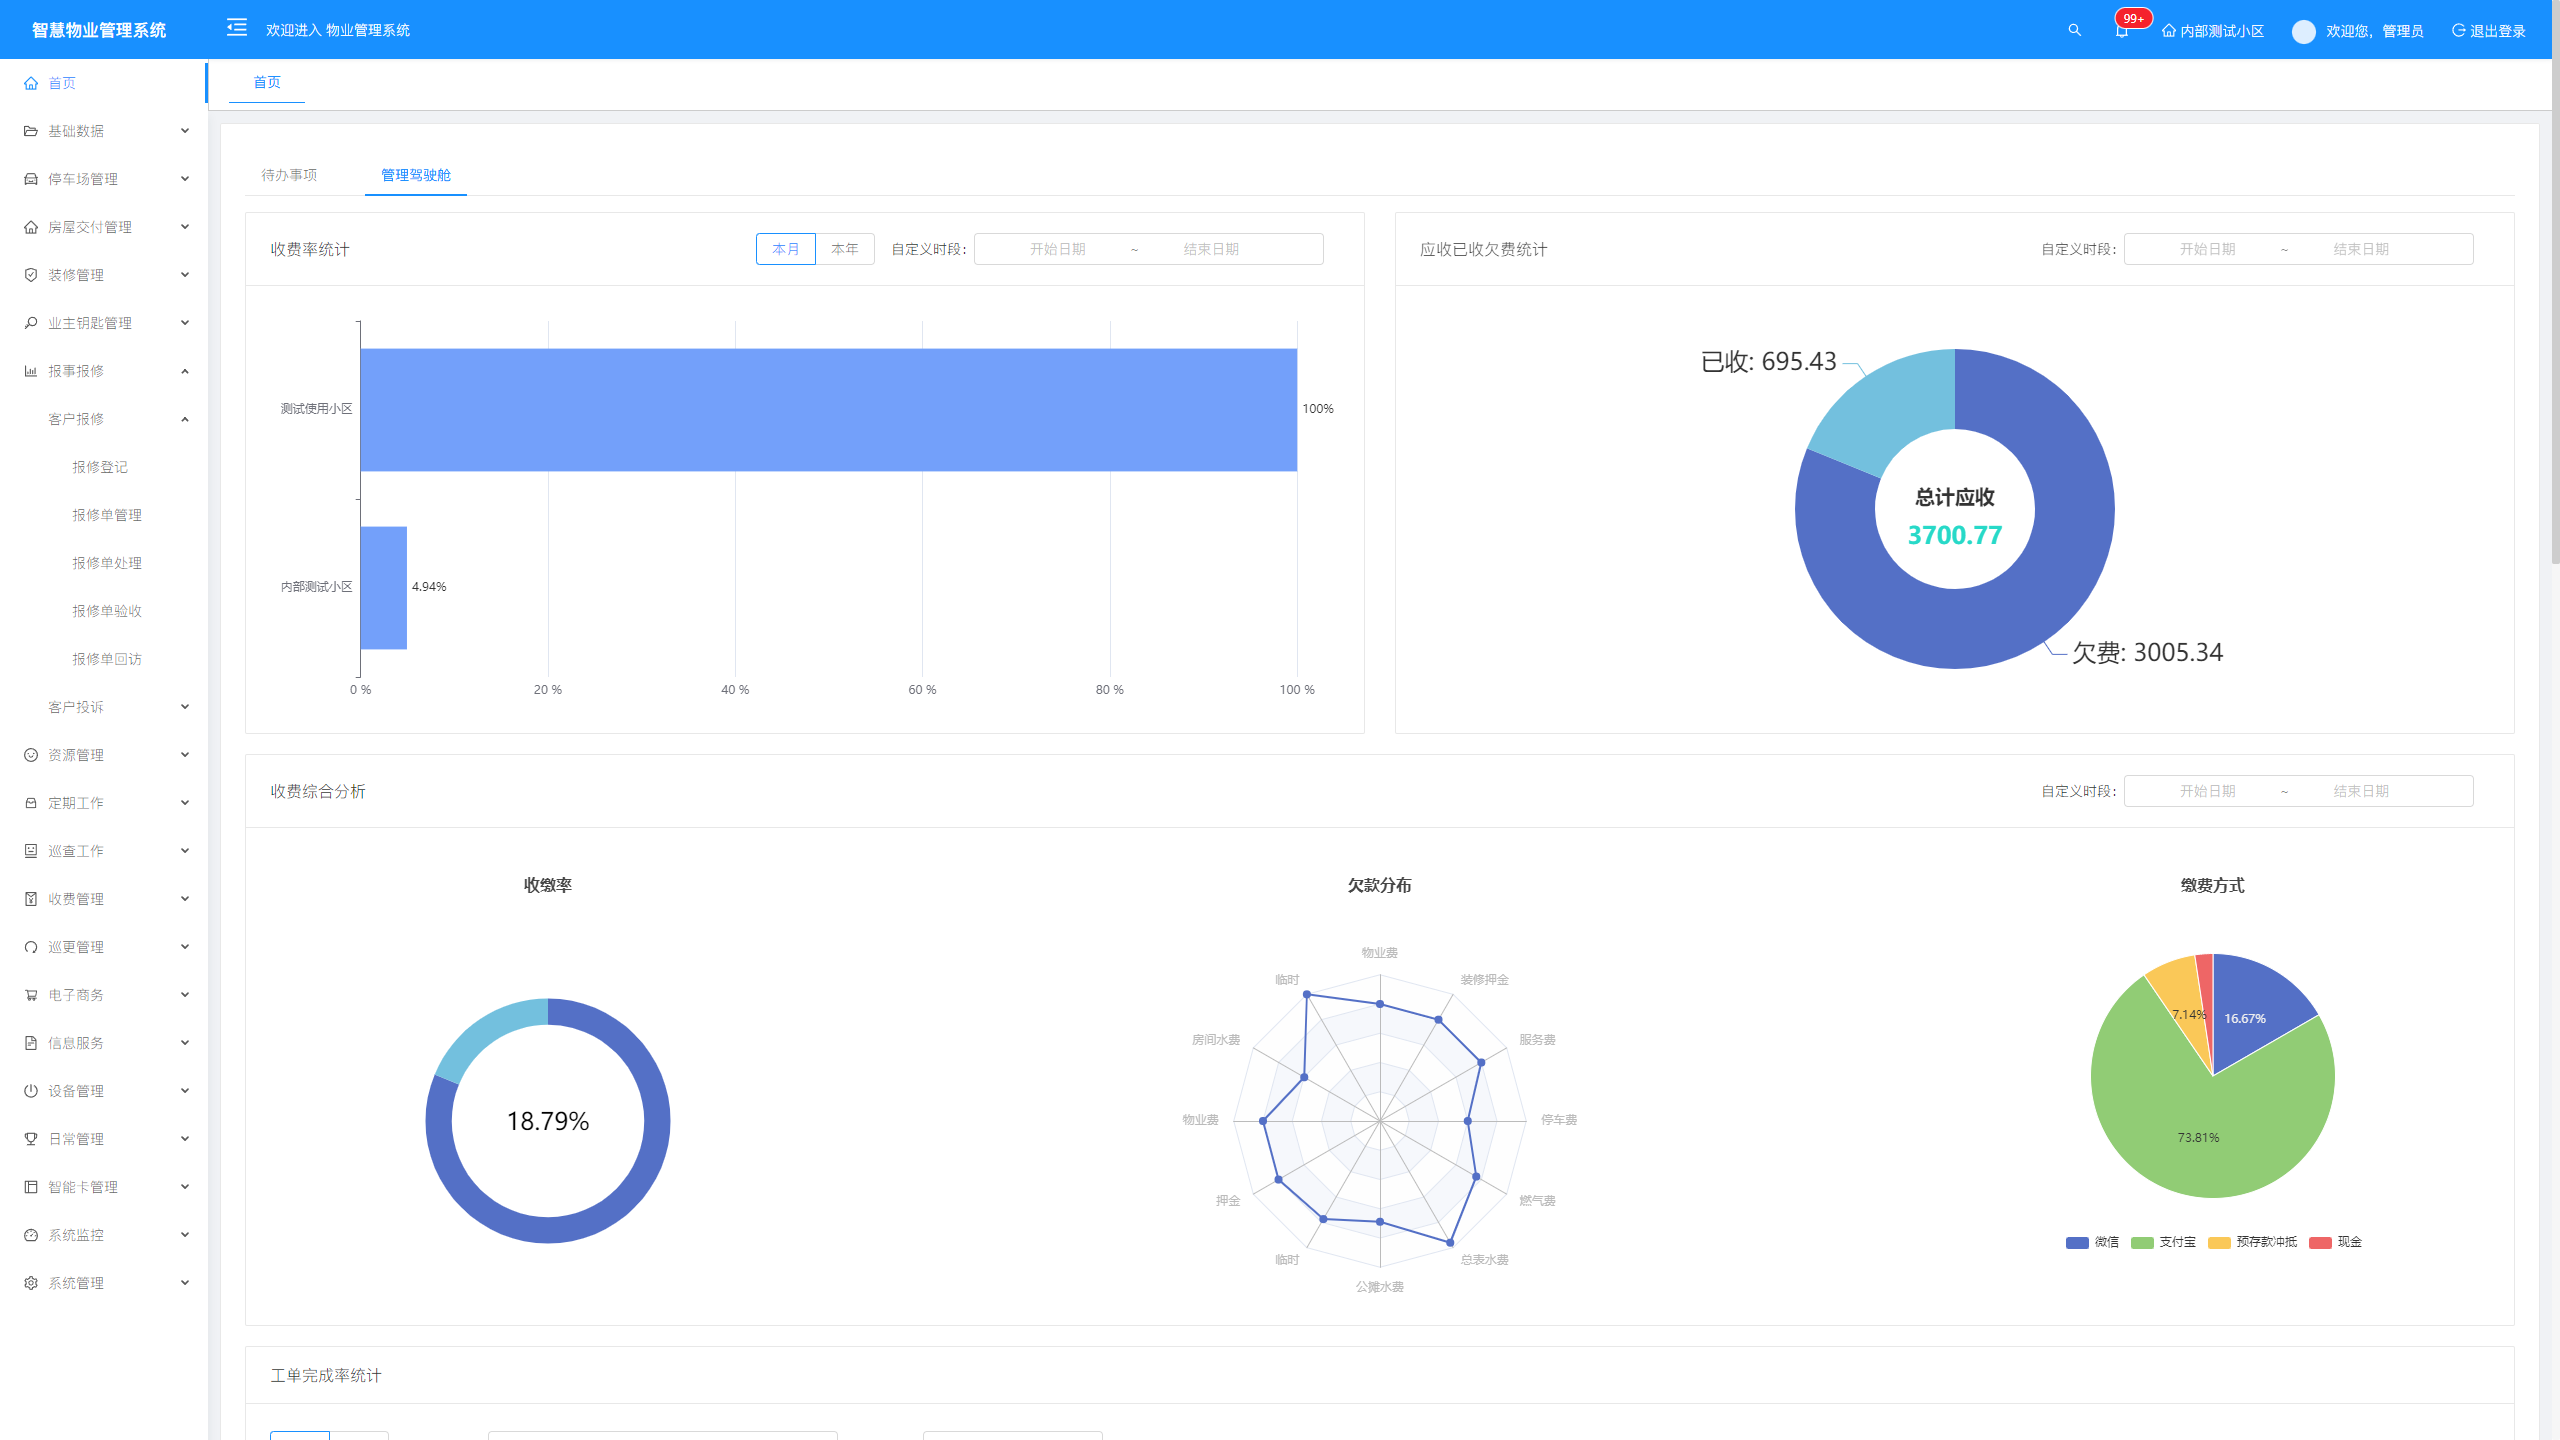Open the notification bell icon
The width and height of the screenshot is (2560, 1440).
point(2121,31)
